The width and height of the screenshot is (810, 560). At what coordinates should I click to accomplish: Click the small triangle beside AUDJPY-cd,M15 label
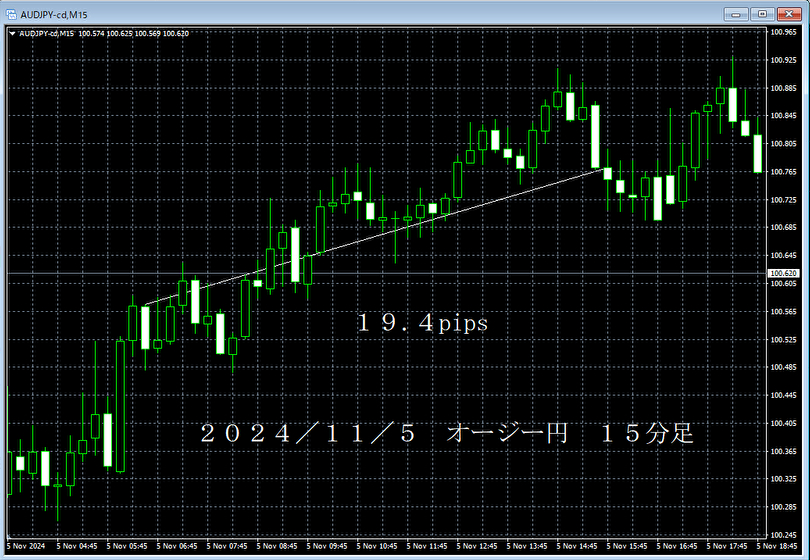(12, 34)
